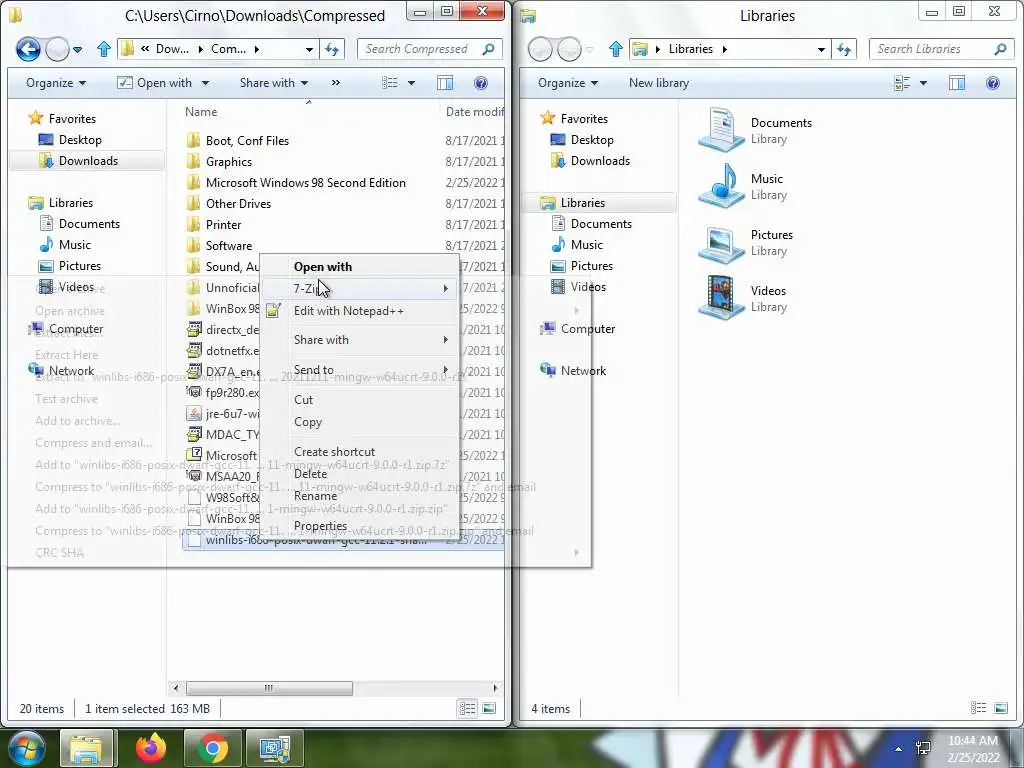Change view icon in Compressed window toolbar
Screen dimensions: 1024x768
tap(390, 83)
